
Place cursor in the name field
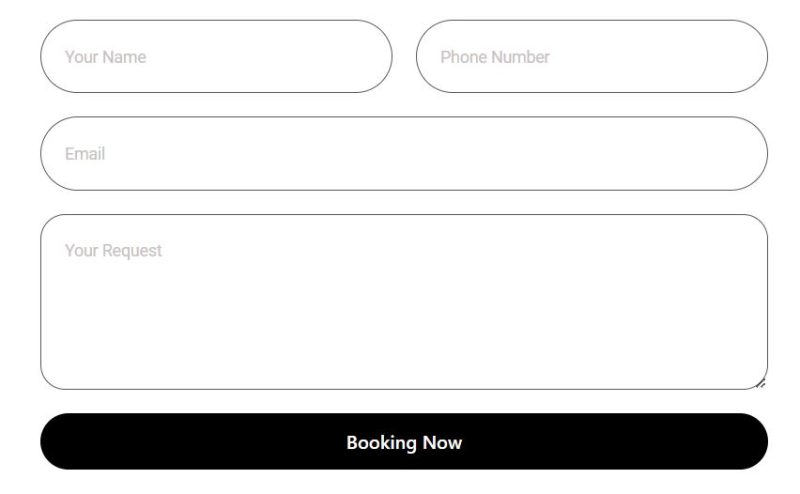pos(250,57)
